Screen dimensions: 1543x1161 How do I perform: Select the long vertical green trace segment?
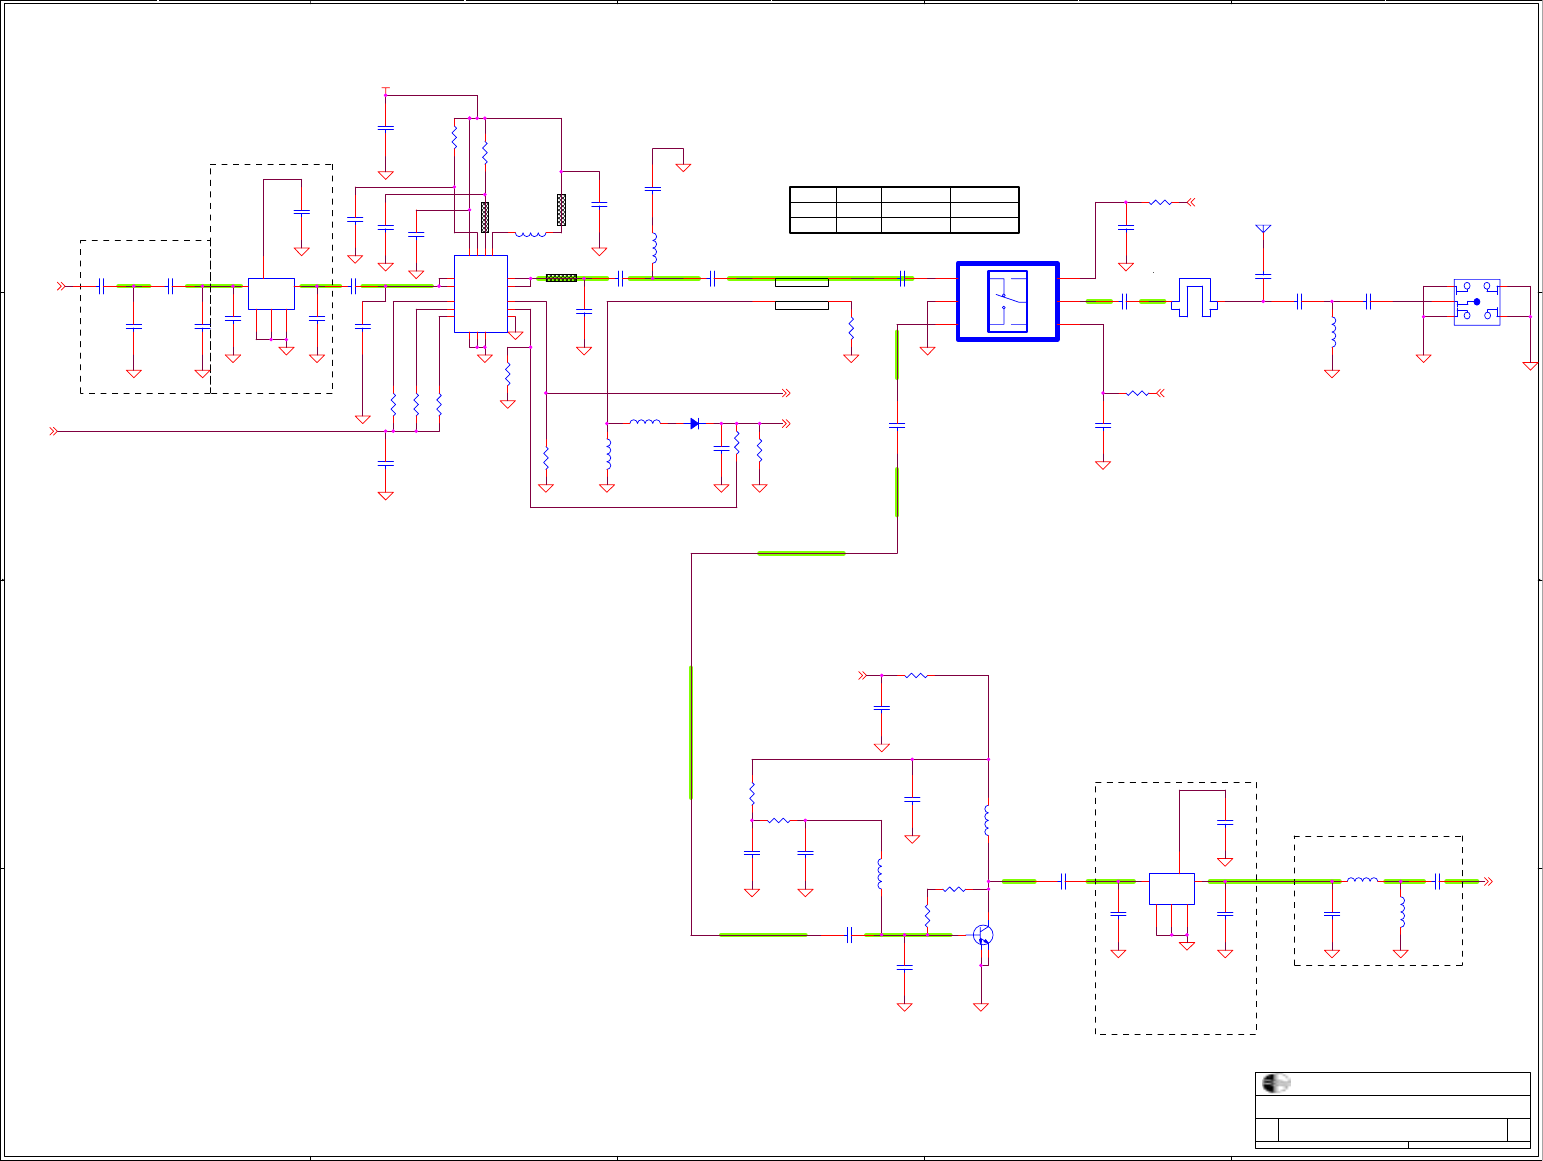pyautogui.click(x=691, y=732)
